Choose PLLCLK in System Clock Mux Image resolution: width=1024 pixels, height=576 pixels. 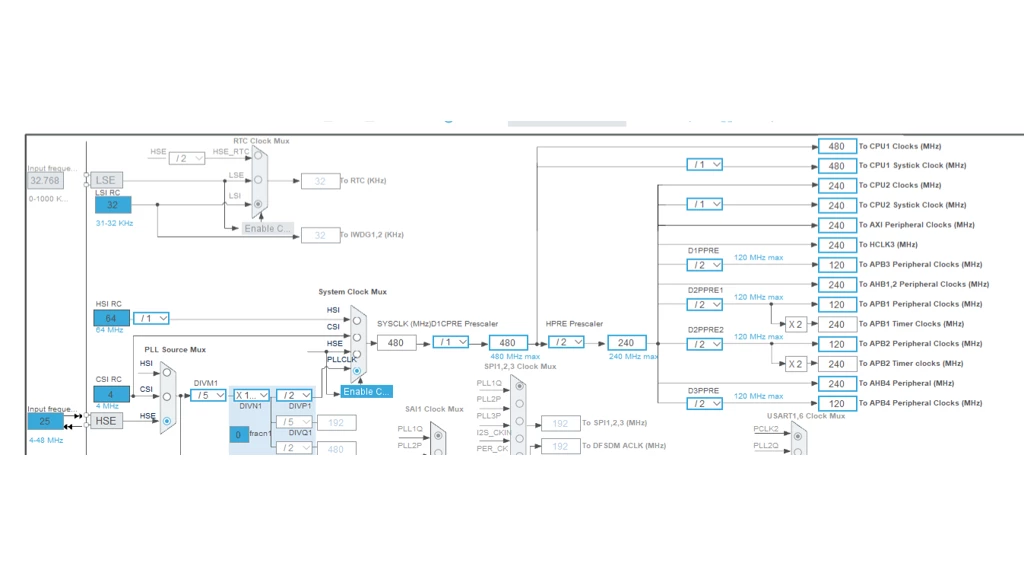(357, 370)
